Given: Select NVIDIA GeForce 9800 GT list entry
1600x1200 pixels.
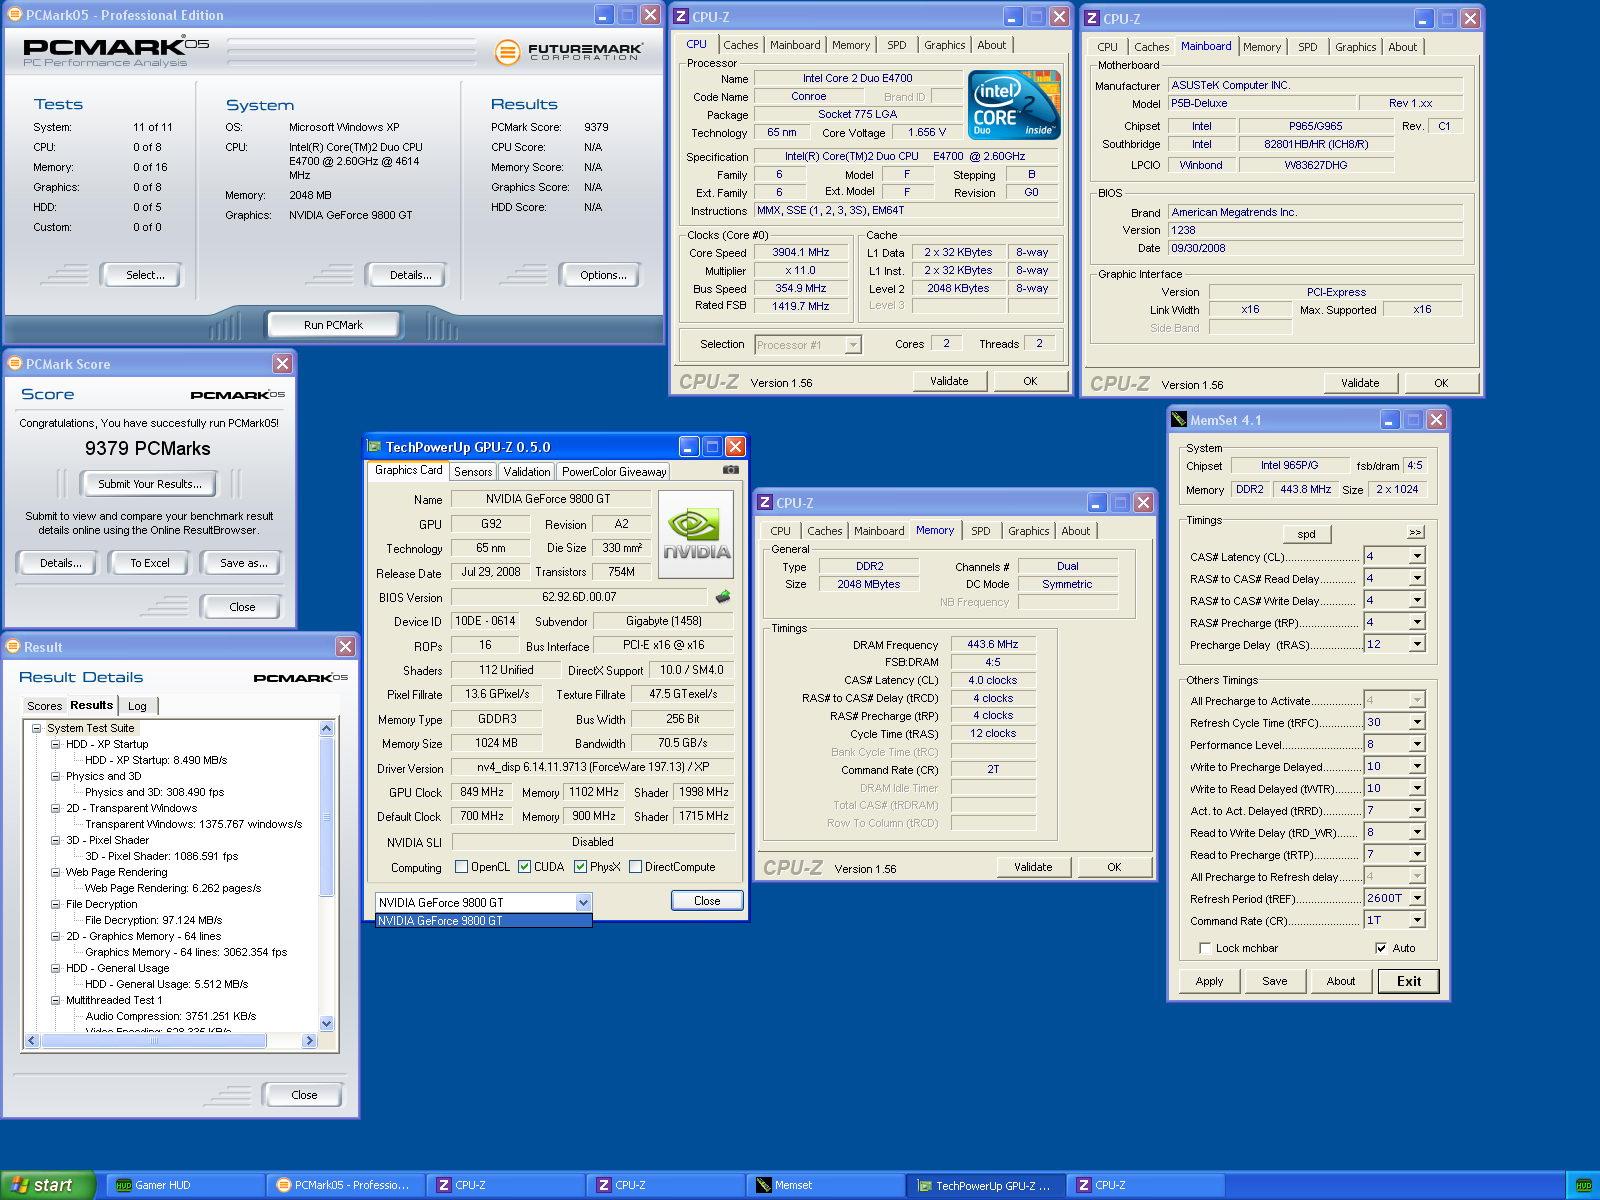Looking at the screenshot, I should [x=483, y=921].
